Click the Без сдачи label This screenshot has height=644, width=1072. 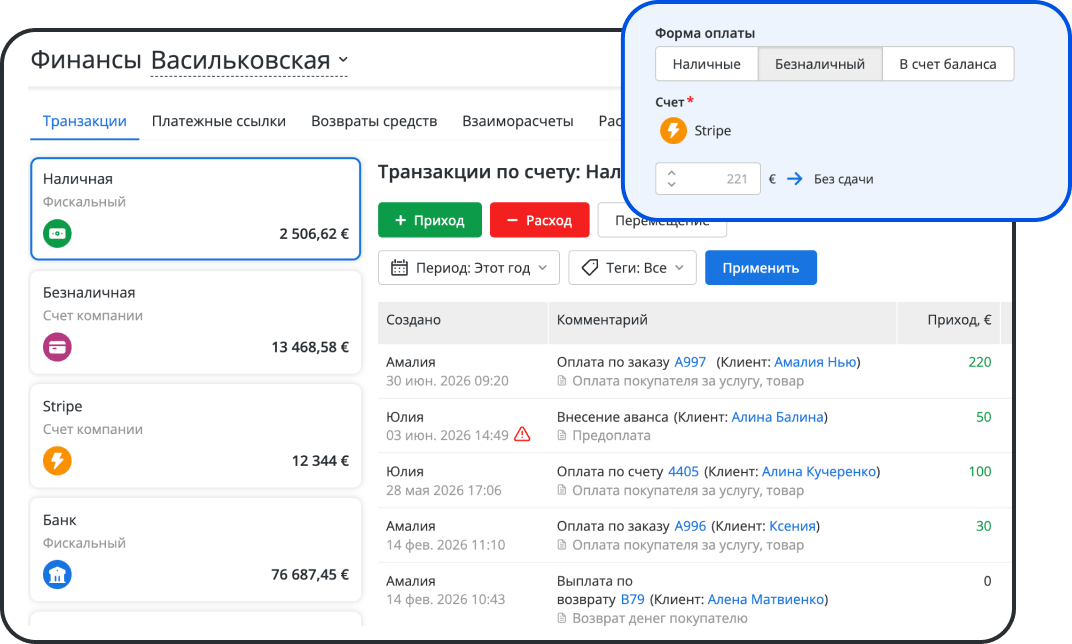click(844, 179)
